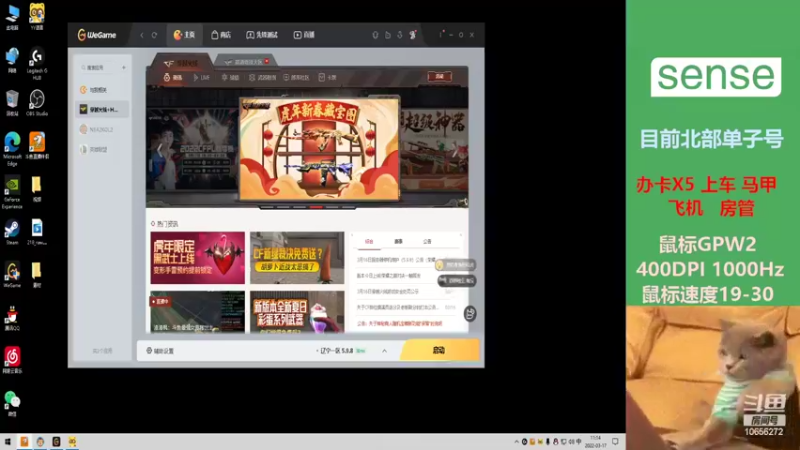Click the upper floating pill with yellow icon
This screenshot has width=800, height=450.
point(455,265)
